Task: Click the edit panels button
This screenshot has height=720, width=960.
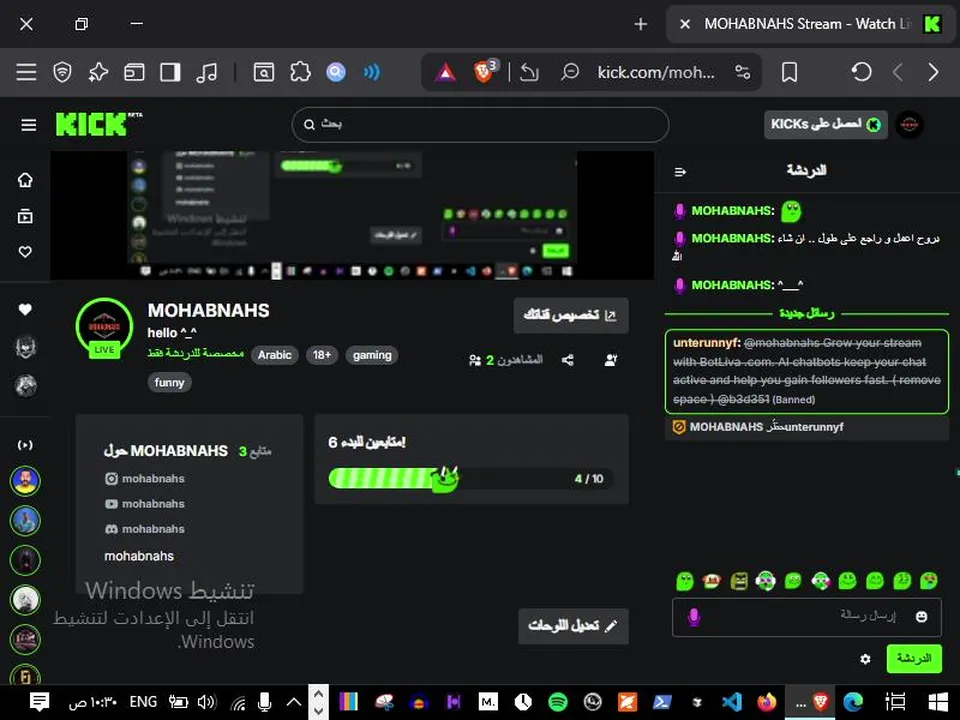Action: 573,626
